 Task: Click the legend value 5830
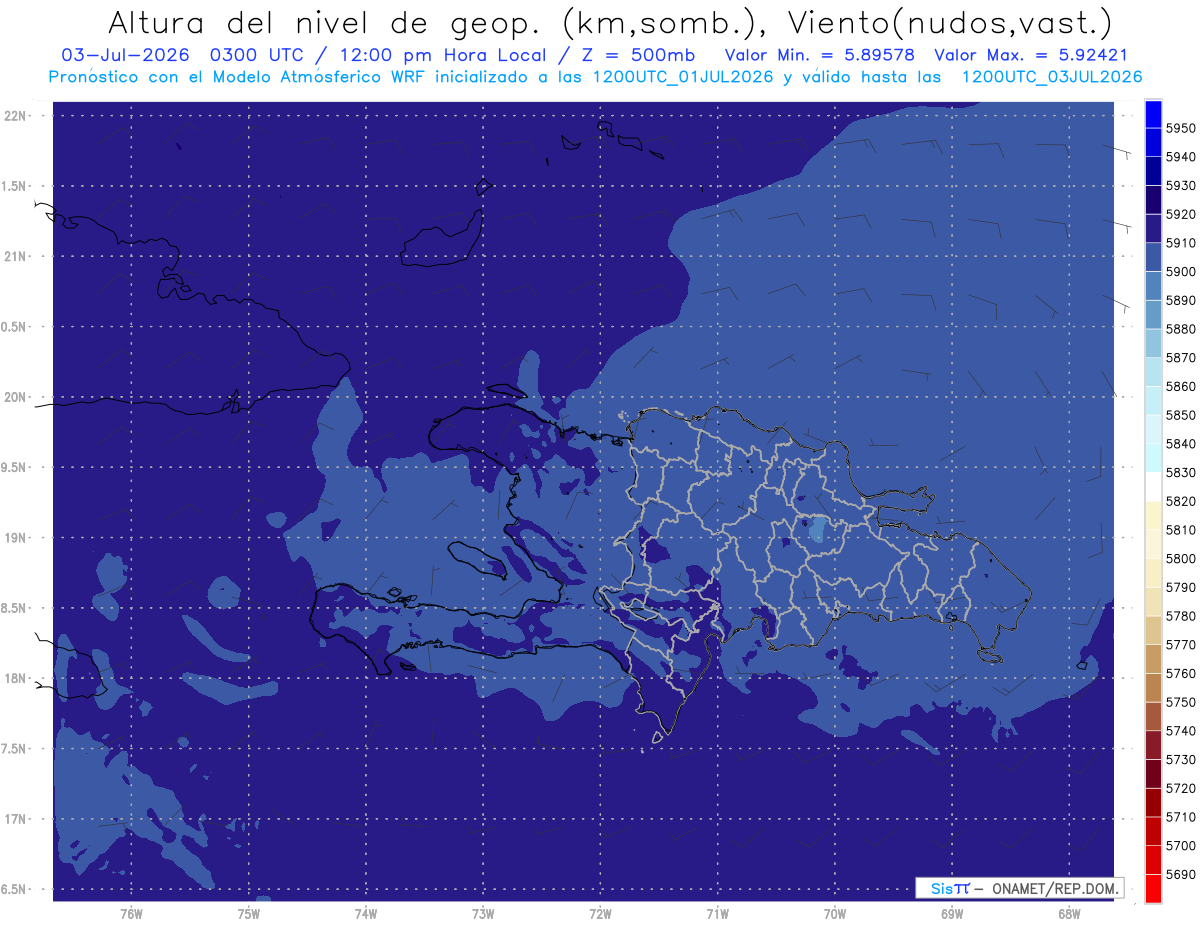[x=1180, y=473]
